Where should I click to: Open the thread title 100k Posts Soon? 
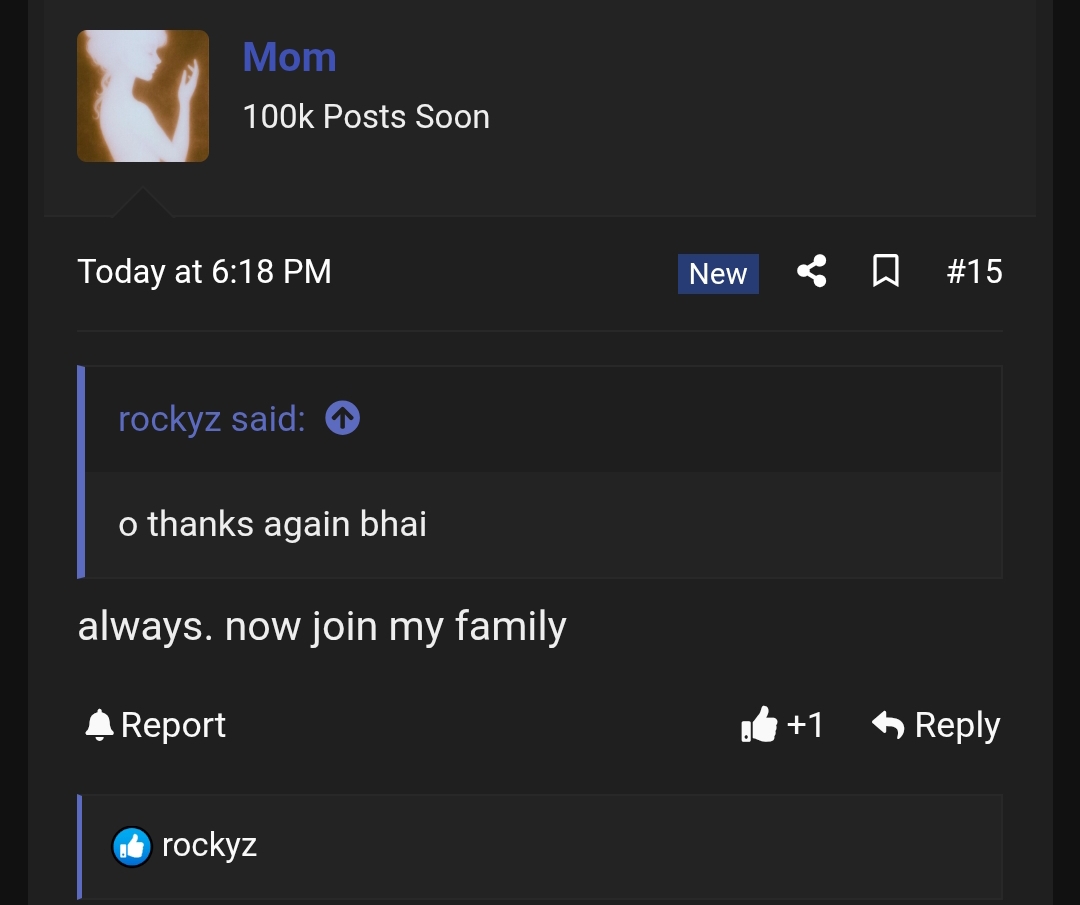tap(366, 116)
